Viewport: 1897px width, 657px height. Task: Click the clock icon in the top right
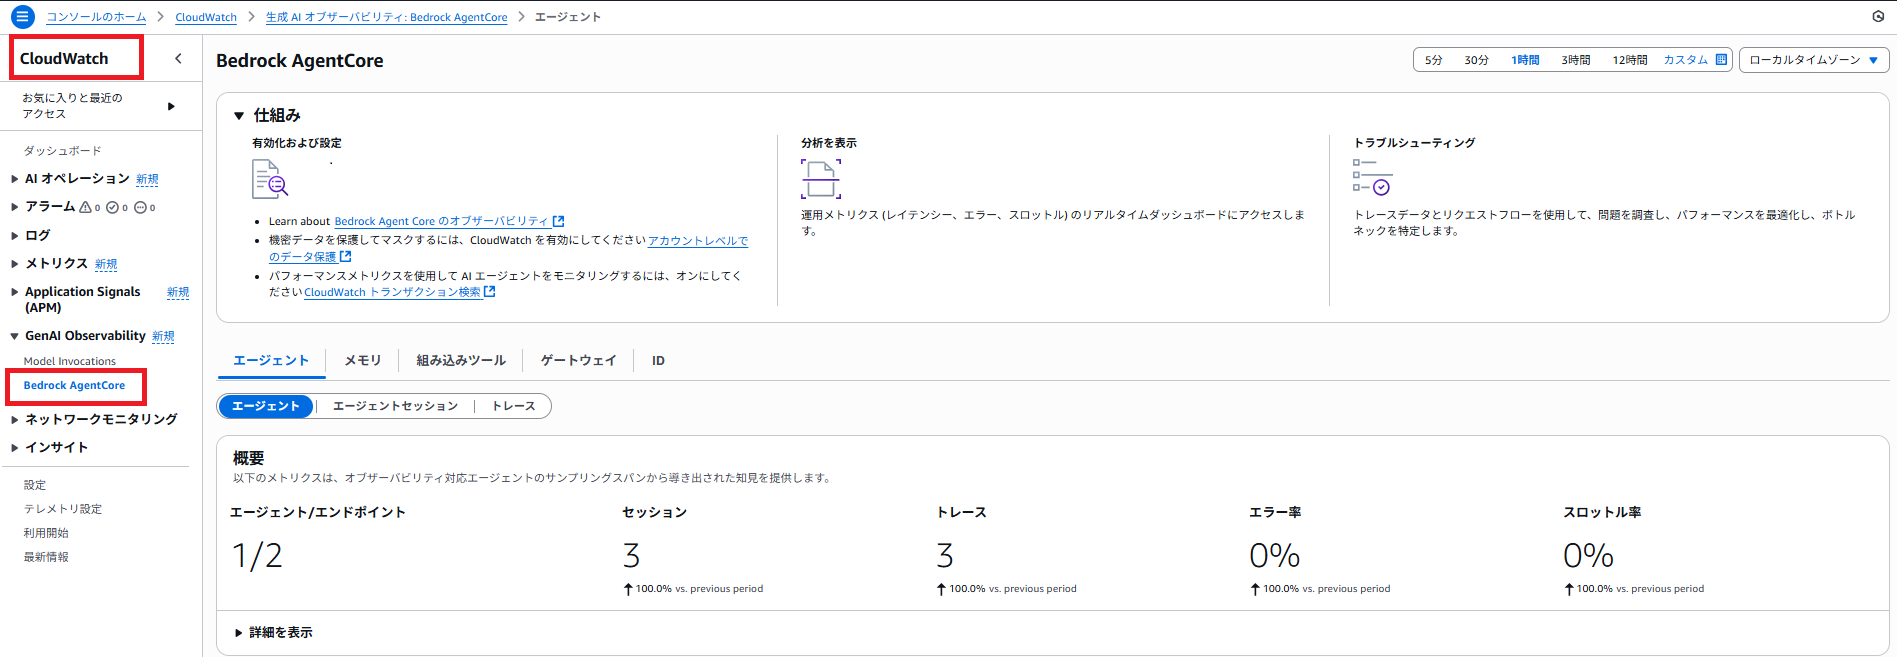tap(1877, 17)
